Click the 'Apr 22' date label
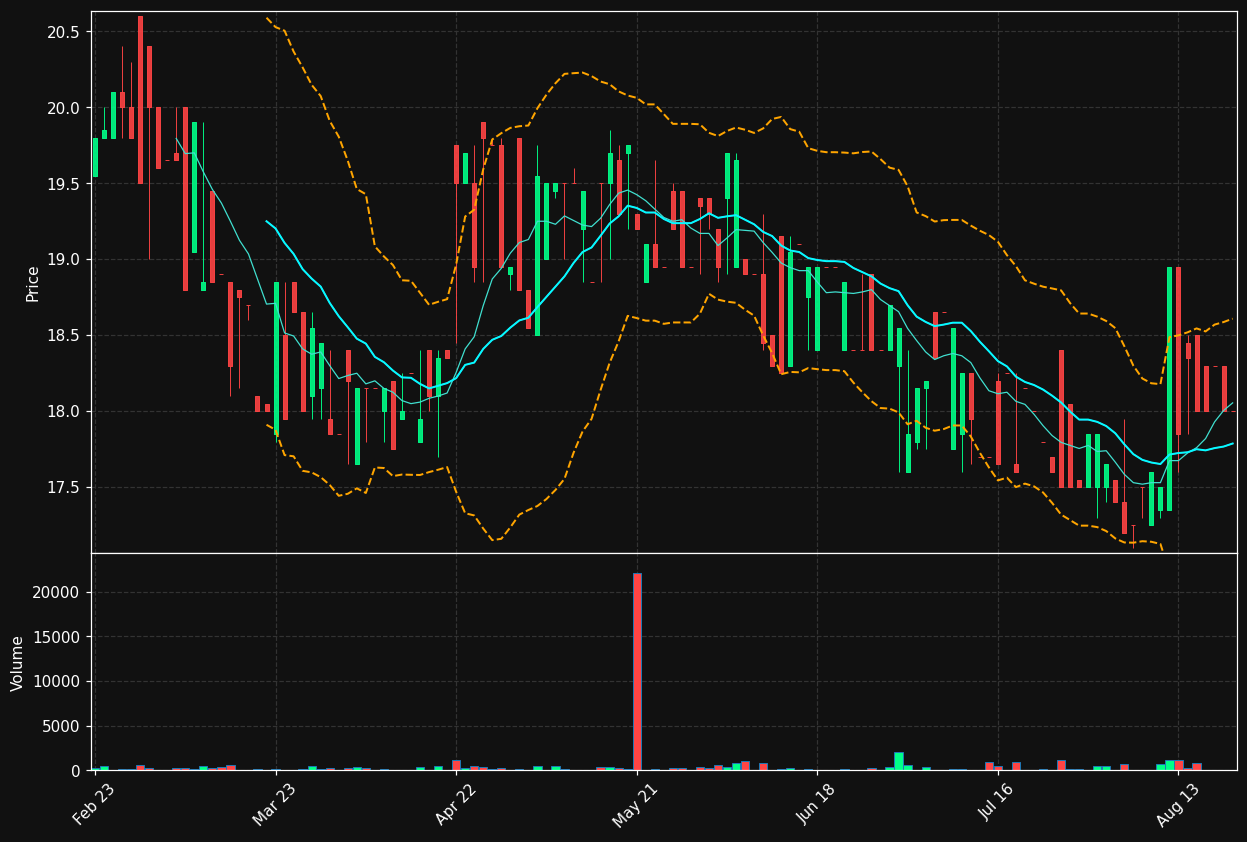The width and height of the screenshot is (1247, 842). click(x=455, y=804)
